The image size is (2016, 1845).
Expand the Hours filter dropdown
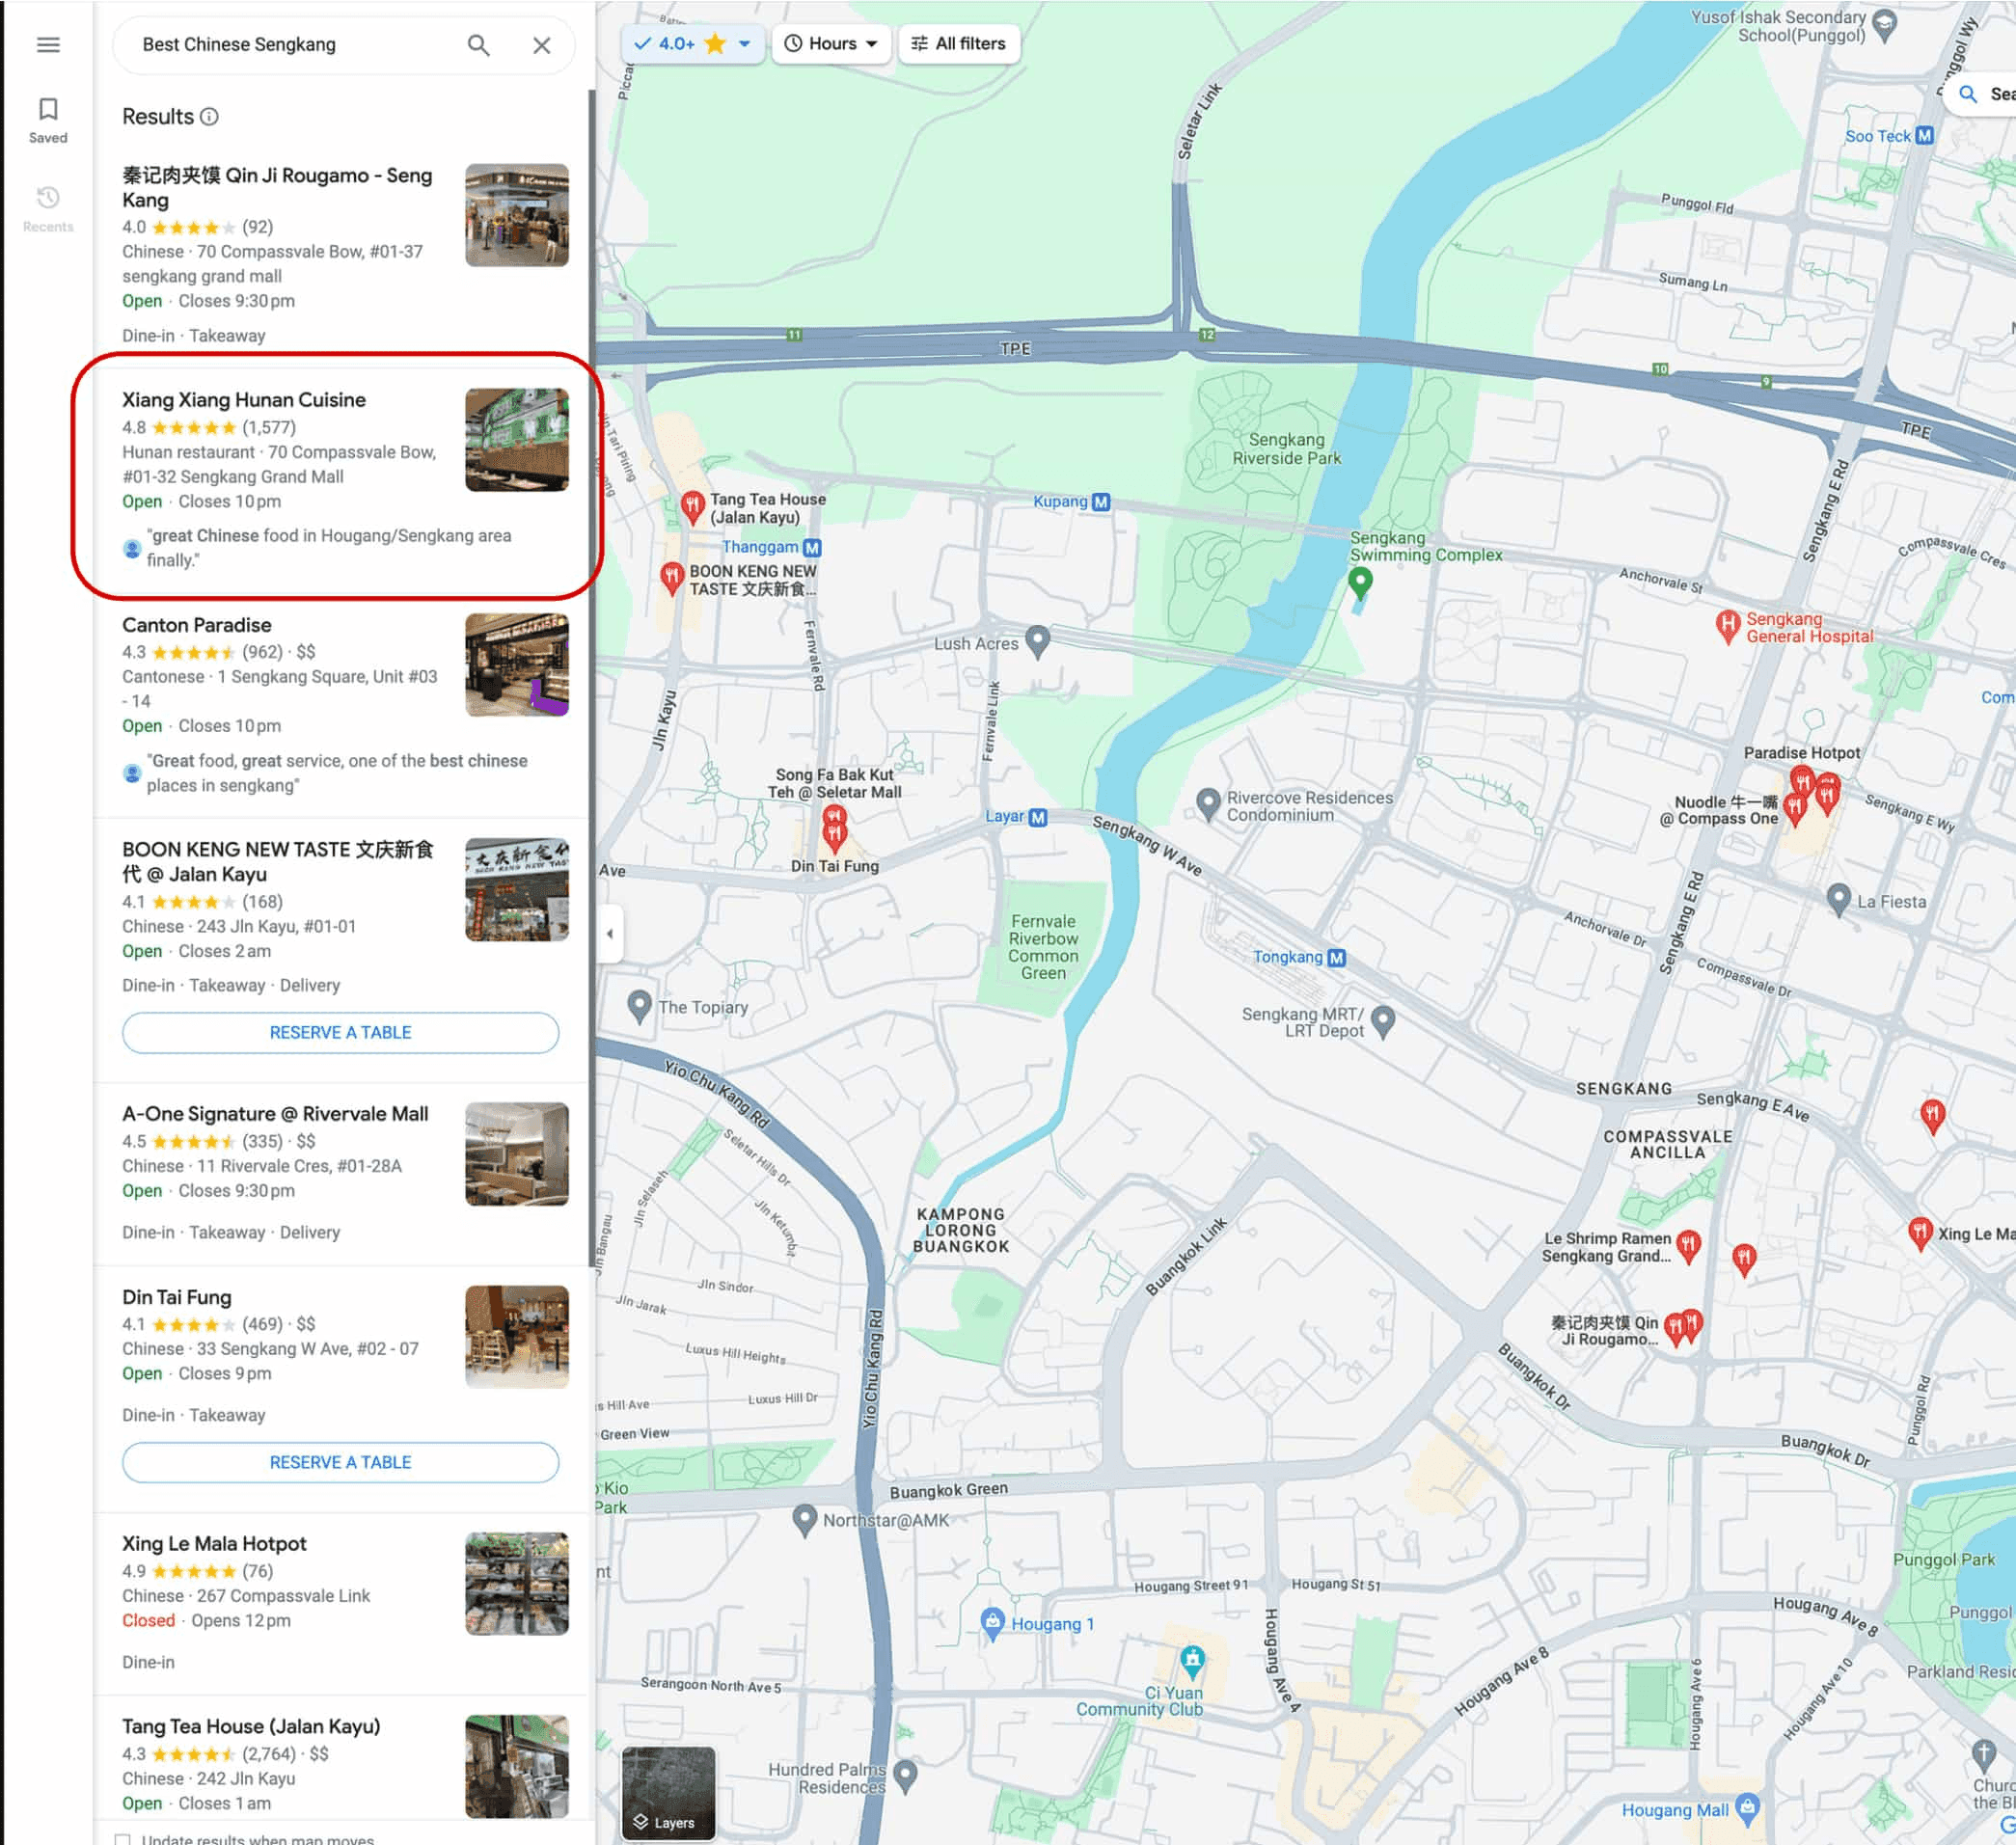click(x=831, y=44)
